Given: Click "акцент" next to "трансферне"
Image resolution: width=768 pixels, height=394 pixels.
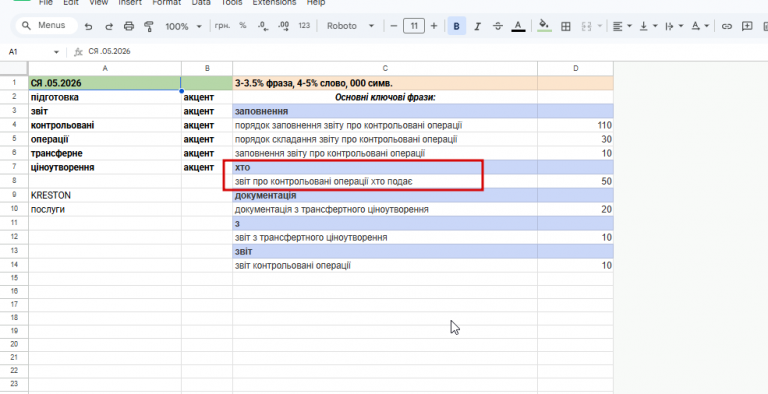Looking at the screenshot, I should tap(207, 153).
